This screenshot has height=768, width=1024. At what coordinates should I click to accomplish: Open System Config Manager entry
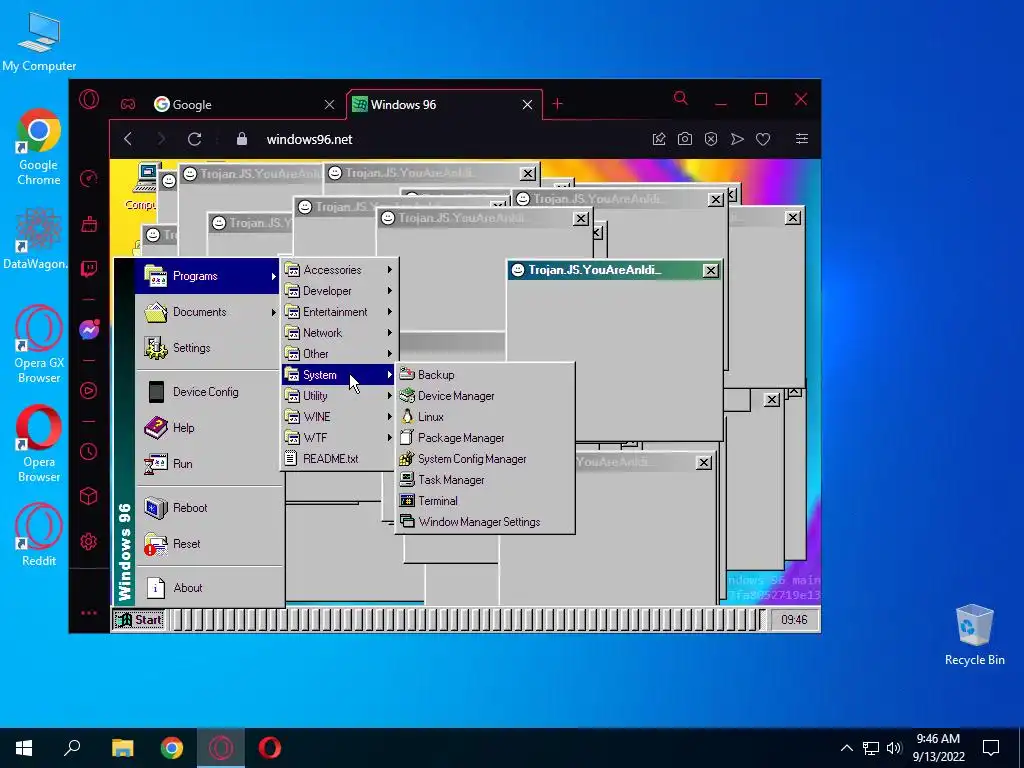pos(485,458)
